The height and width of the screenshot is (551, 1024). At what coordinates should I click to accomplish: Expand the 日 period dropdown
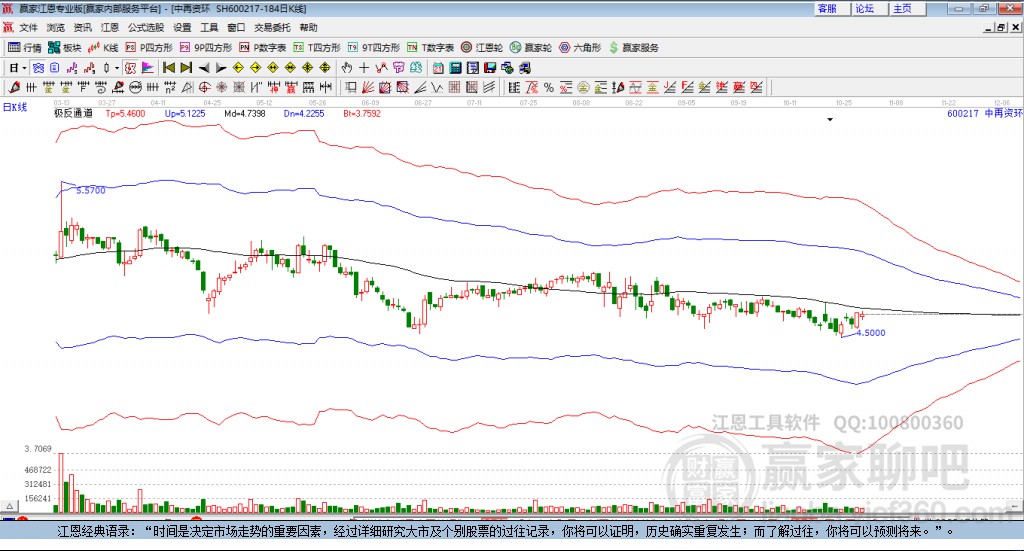24,68
